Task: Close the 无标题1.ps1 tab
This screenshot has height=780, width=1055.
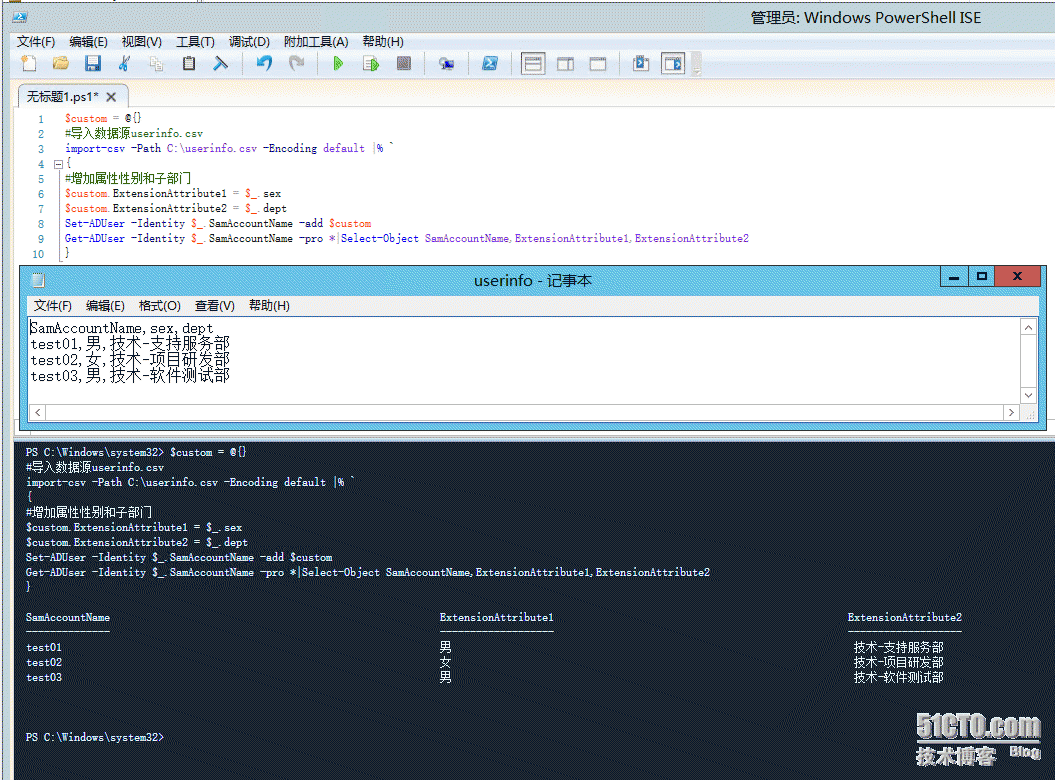Action: [111, 97]
